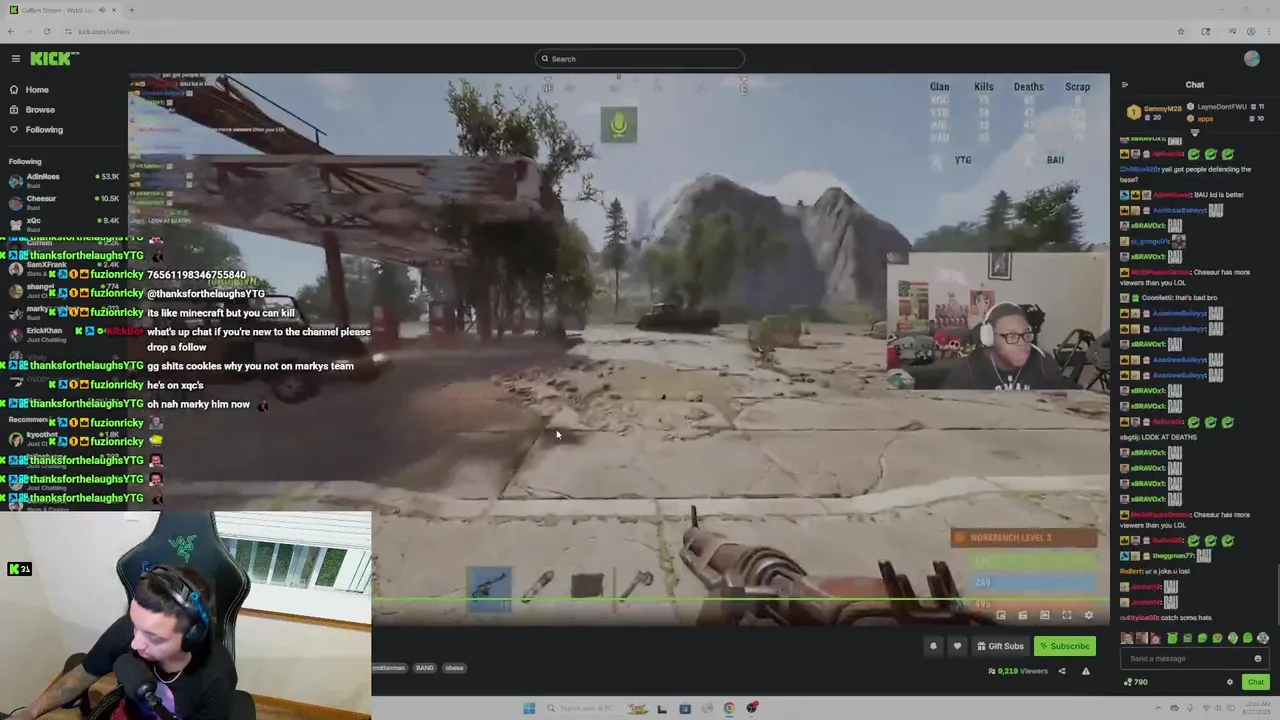Click the notification bell button

tap(933, 646)
